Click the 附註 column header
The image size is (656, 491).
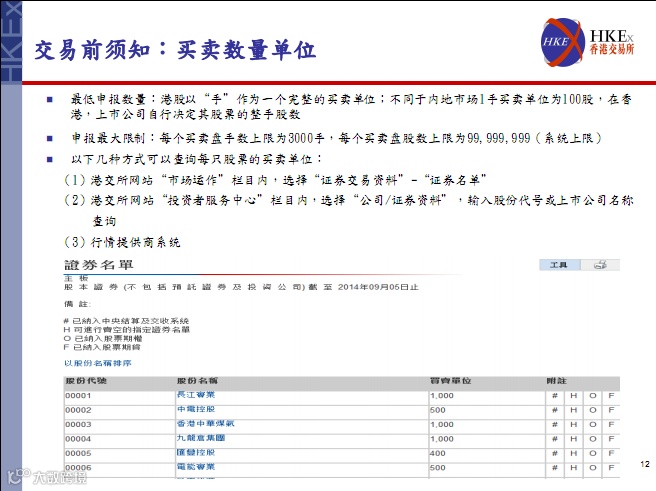tap(556, 381)
